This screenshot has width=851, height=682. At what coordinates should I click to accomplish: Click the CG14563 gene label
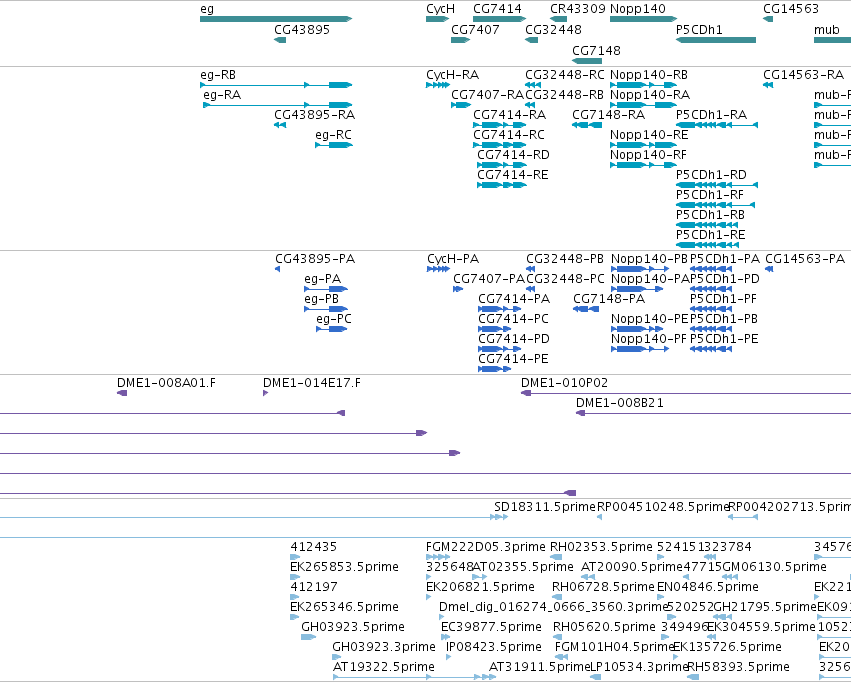tap(791, 9)
